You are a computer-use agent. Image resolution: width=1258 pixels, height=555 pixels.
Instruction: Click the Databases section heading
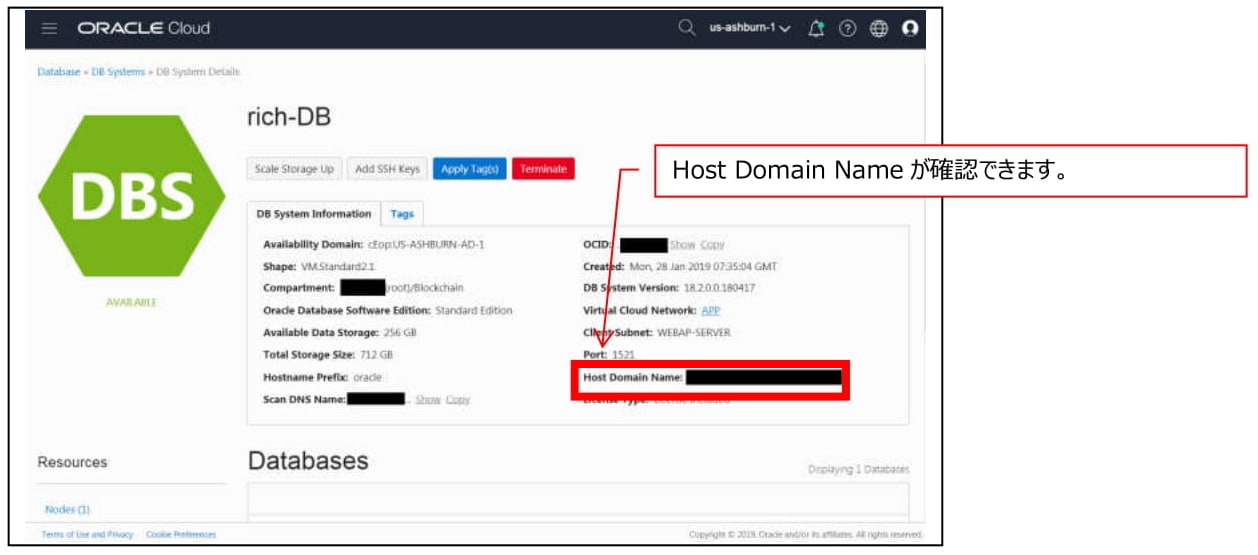[x=308, y=460]
